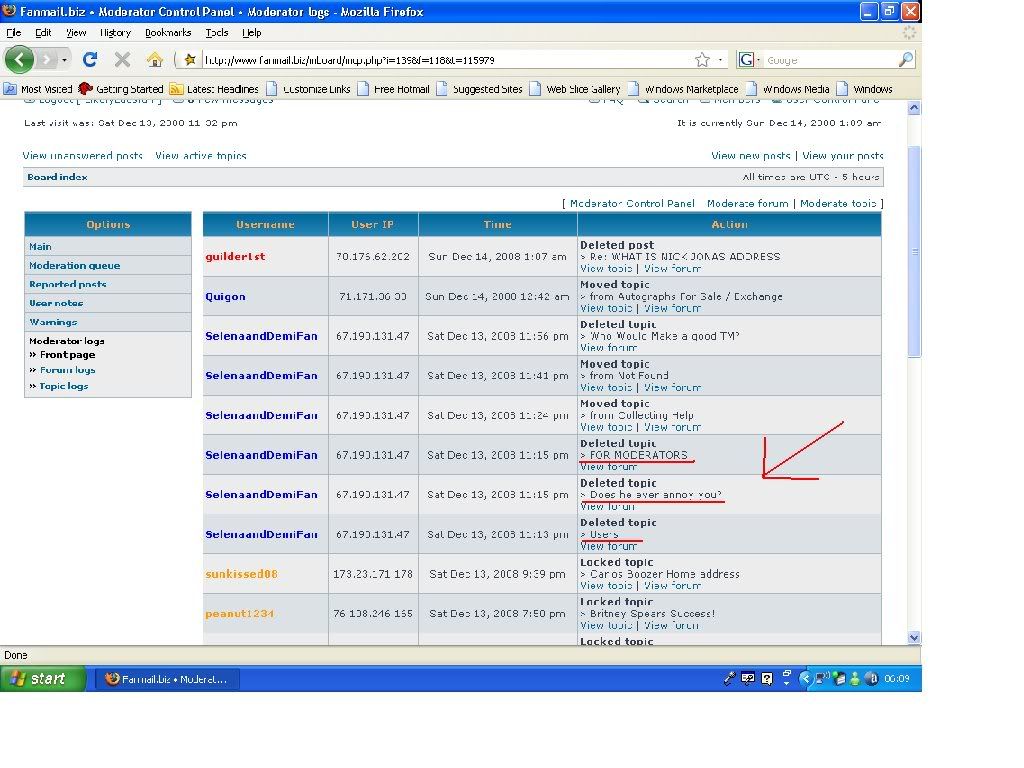Image resolution: width=1024 pixels, height=768 pixels.
Task: Open the File menu
Action: coord(14,33)
